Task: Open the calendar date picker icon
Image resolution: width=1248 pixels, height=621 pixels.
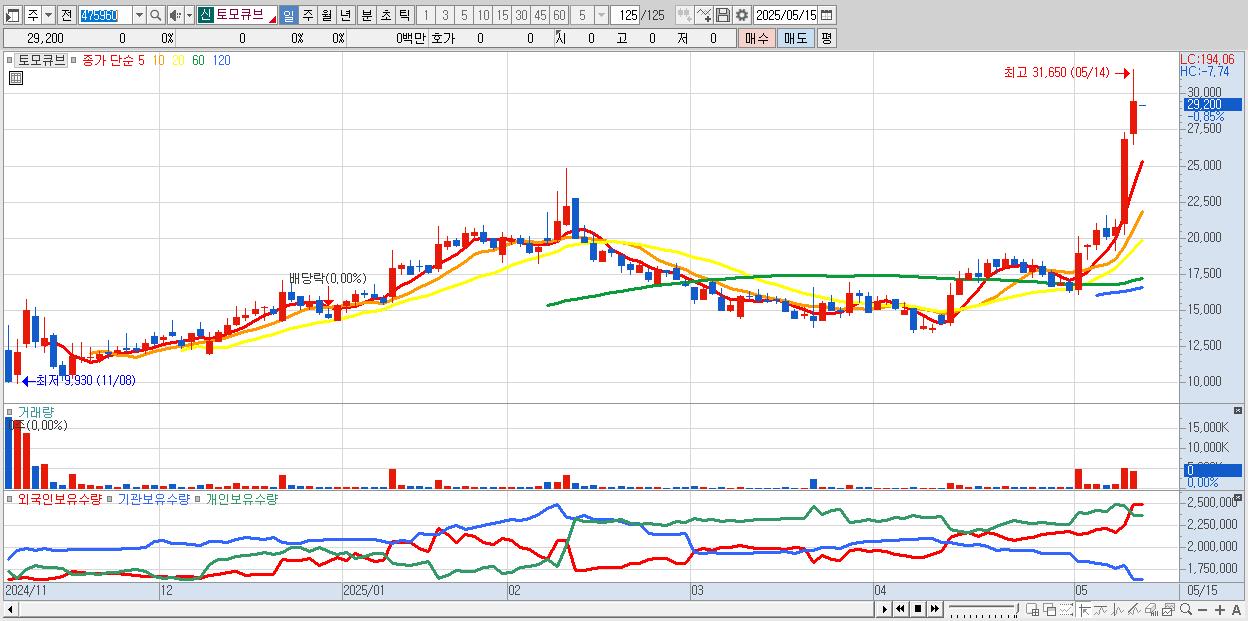Action: [827, 15]
